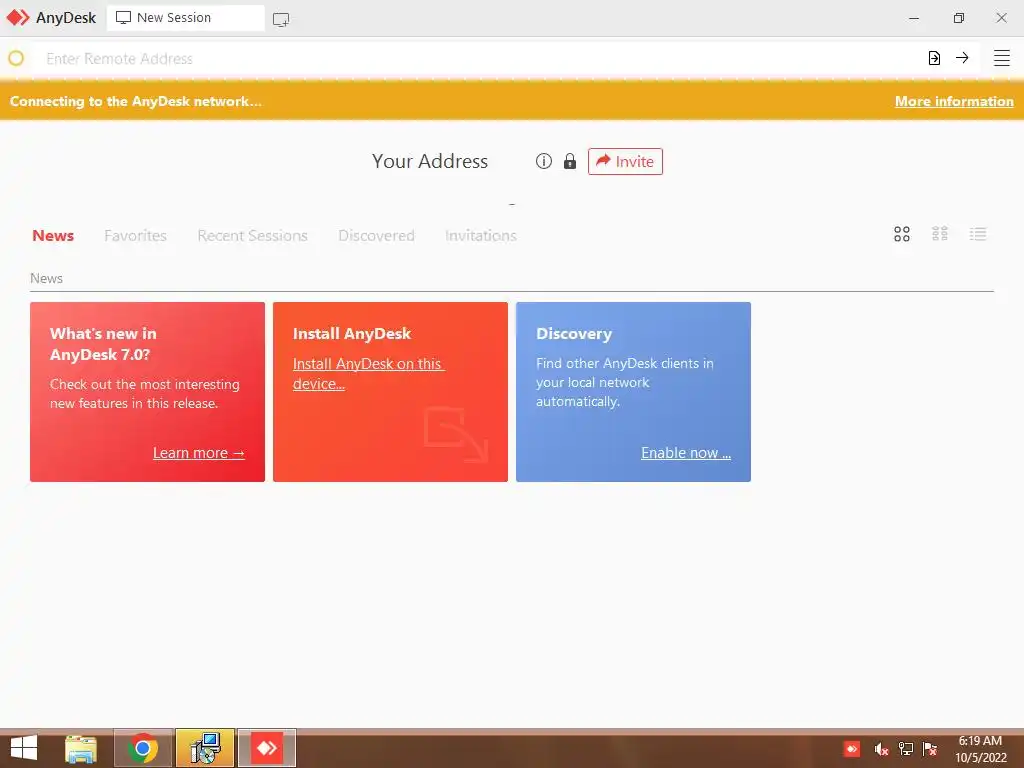Select the New Session tab

[x=185, y=18]
